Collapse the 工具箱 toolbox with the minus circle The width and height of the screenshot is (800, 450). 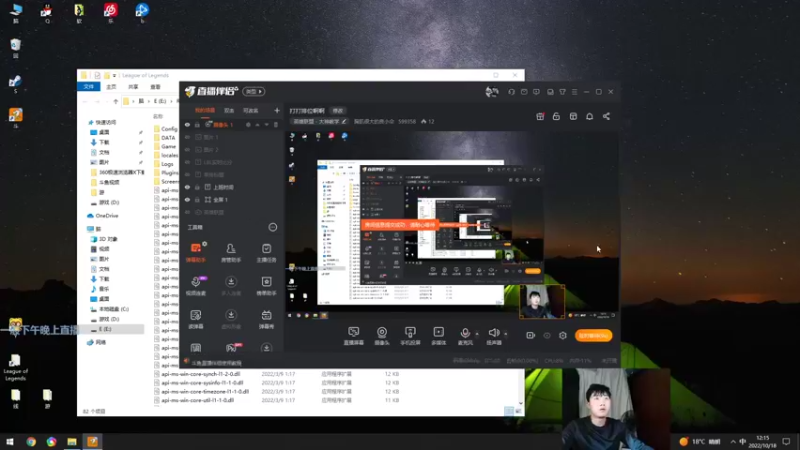click(x=273, y=227)
